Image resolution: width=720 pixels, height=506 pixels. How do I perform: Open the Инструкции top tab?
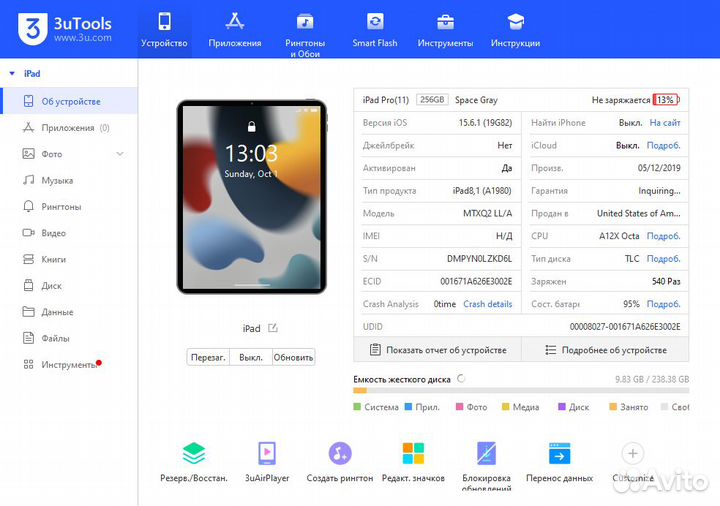point(515,29)
